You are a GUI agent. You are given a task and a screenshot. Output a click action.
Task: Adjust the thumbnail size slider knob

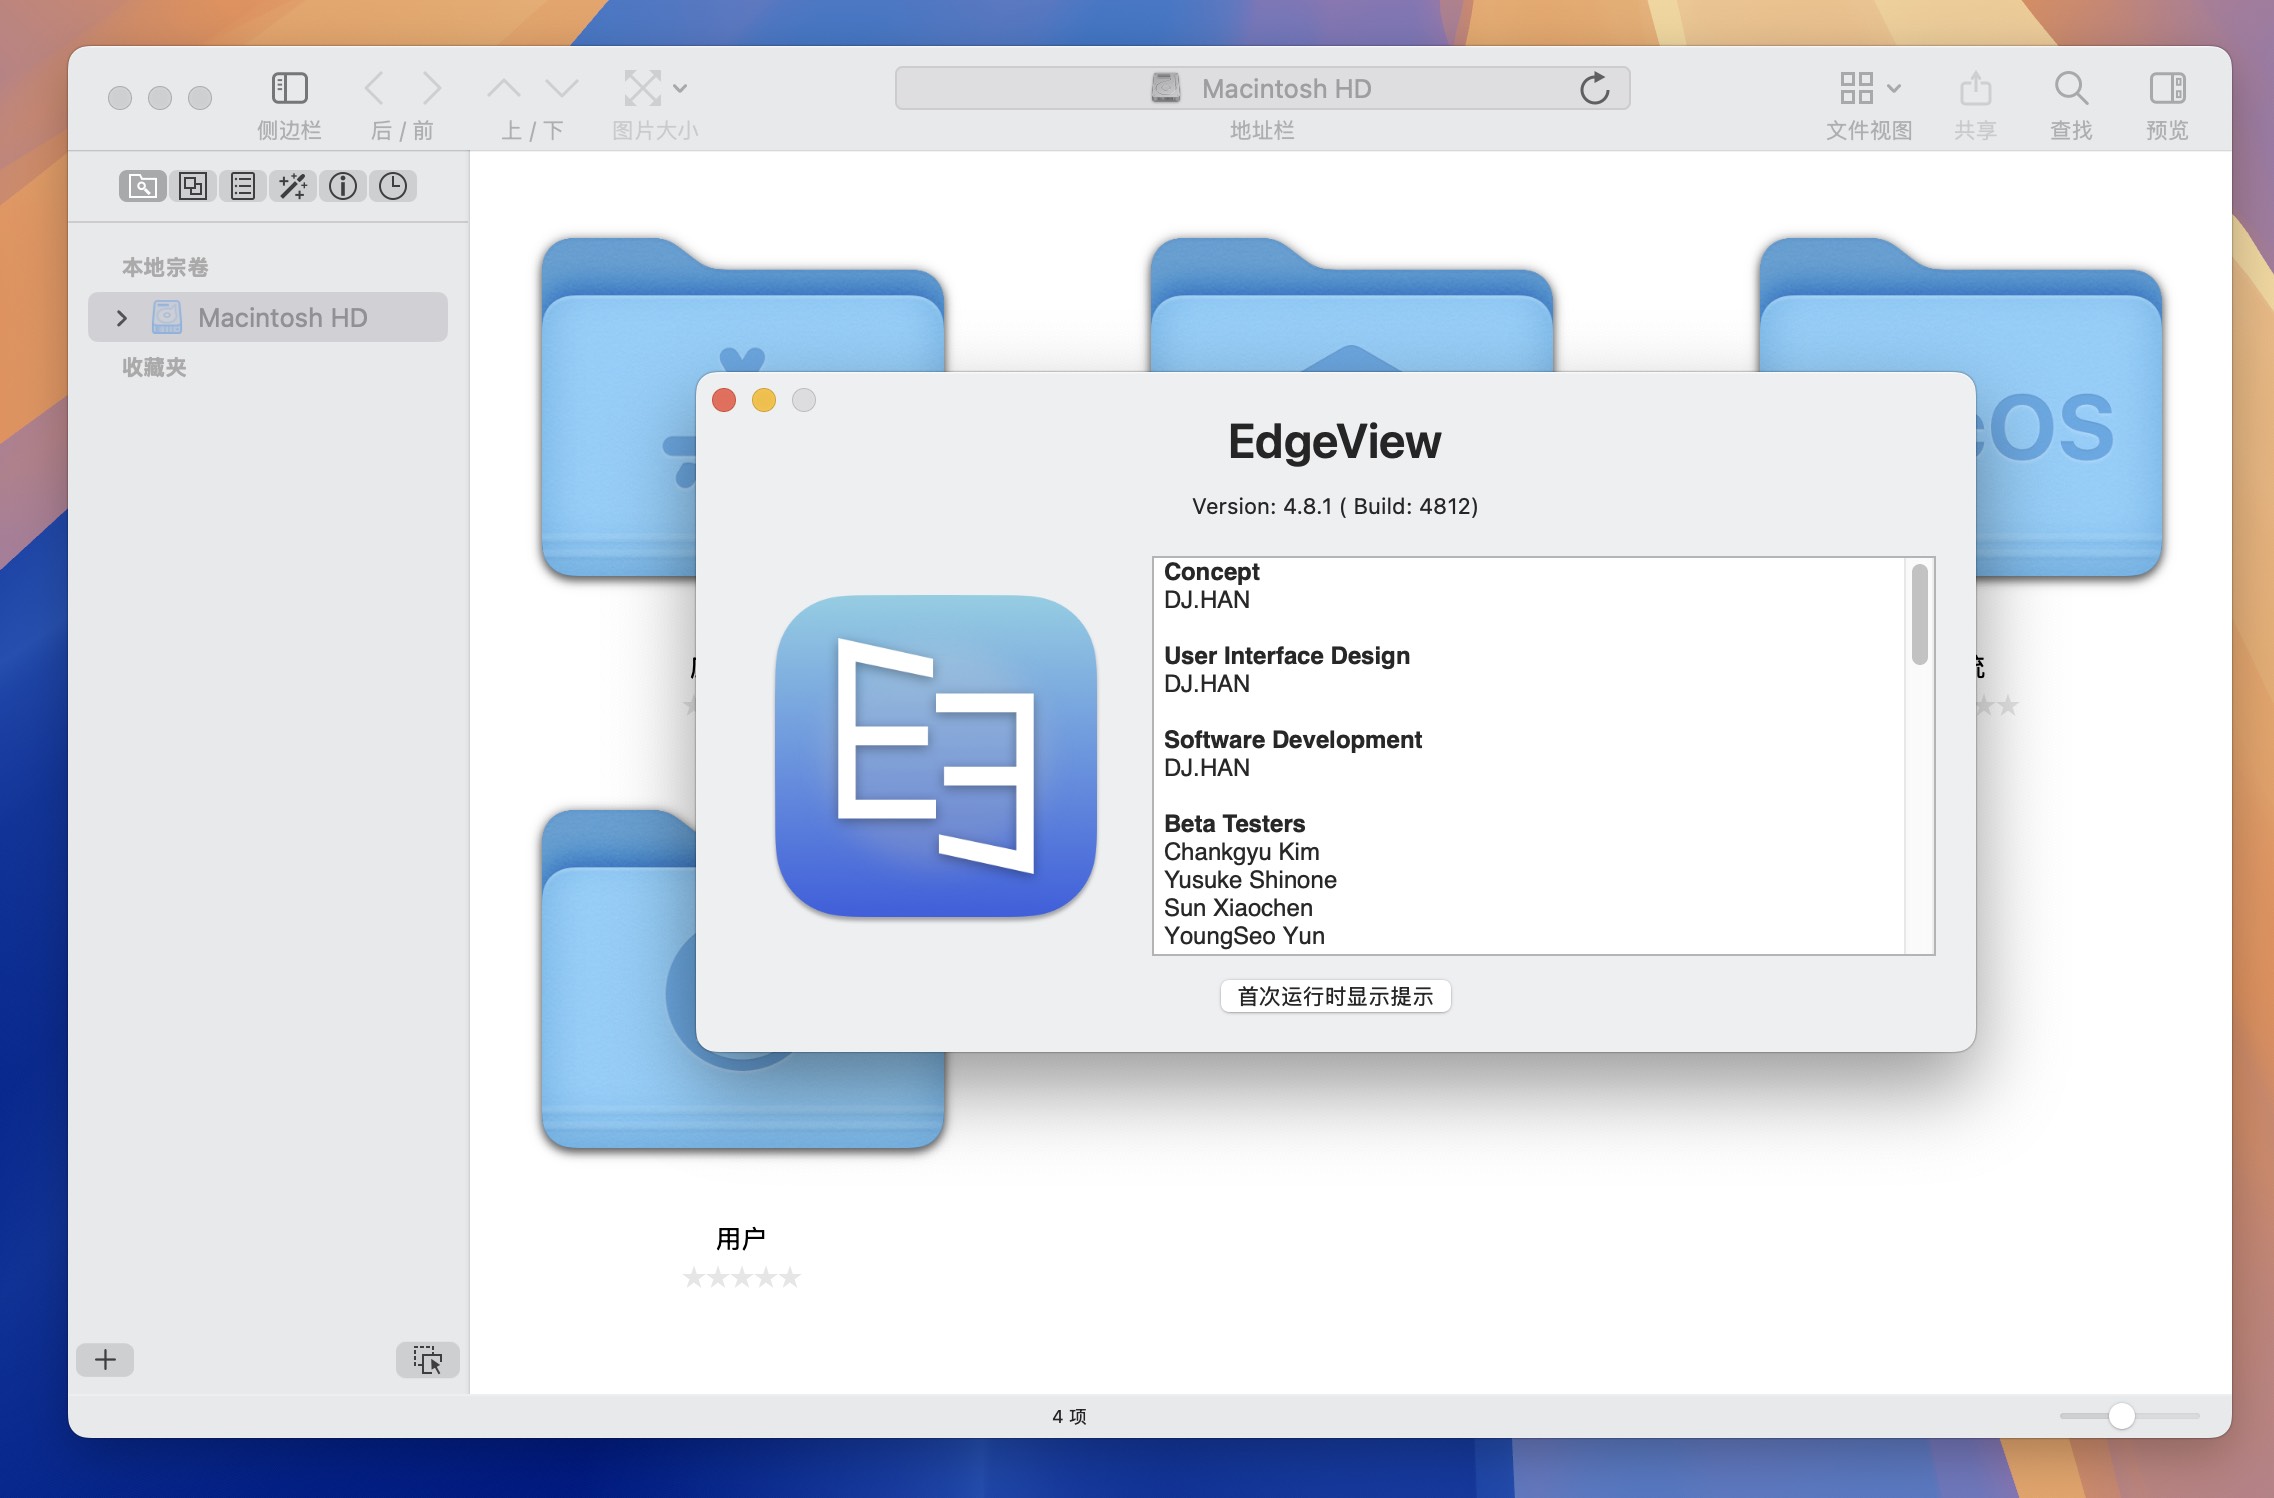2121,1416
